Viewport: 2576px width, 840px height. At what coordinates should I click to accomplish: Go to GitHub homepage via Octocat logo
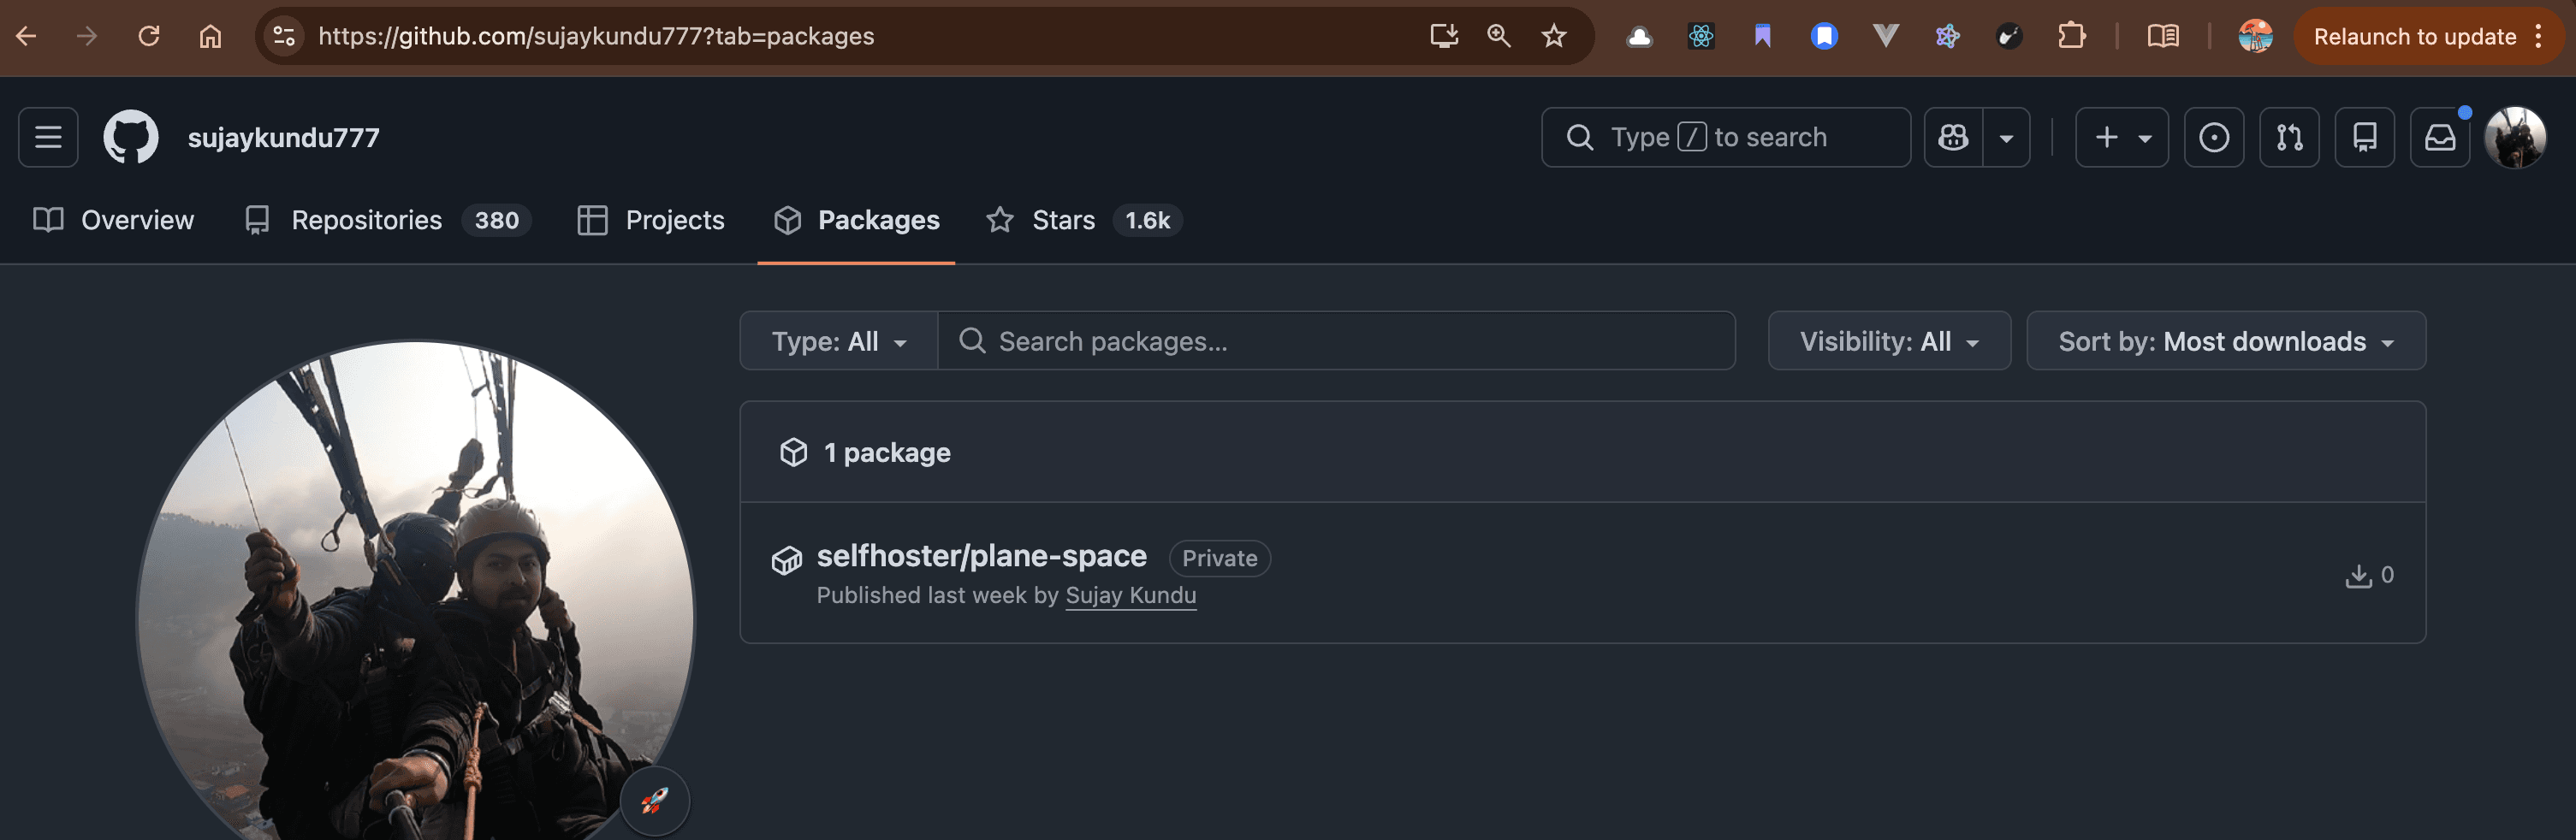(131, 137)
